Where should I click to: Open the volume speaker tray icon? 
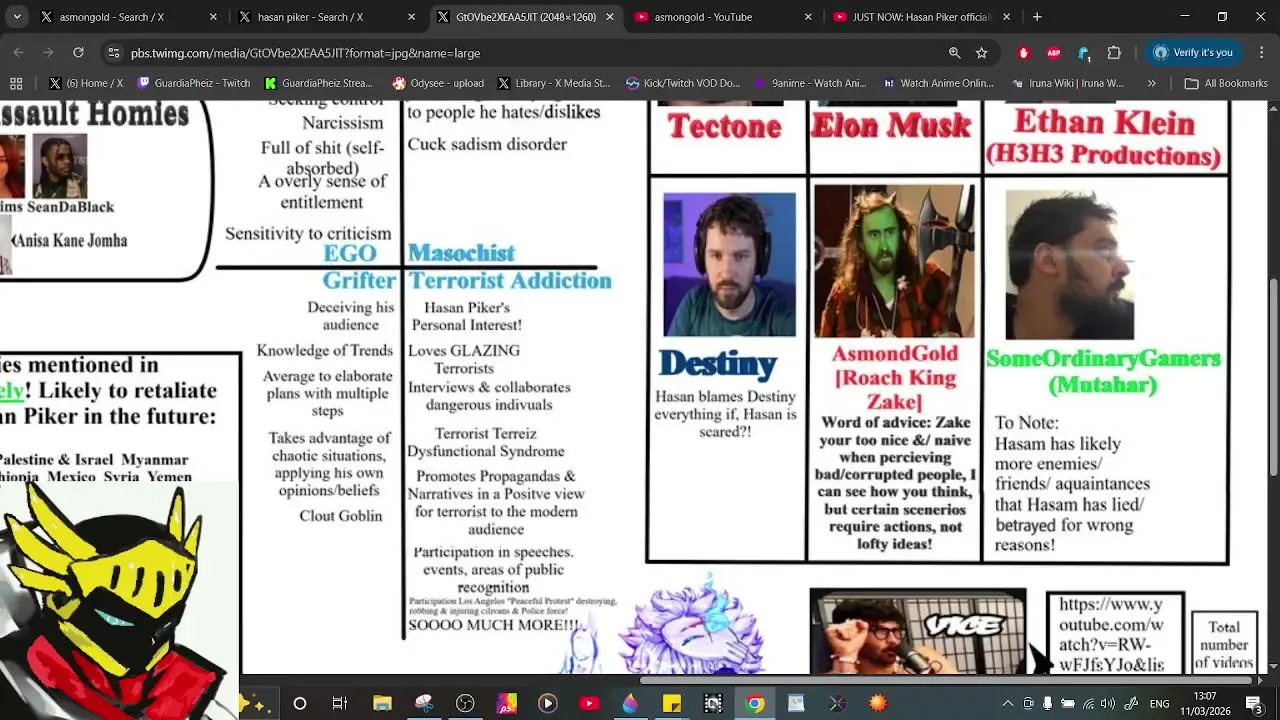point(1108,703)
